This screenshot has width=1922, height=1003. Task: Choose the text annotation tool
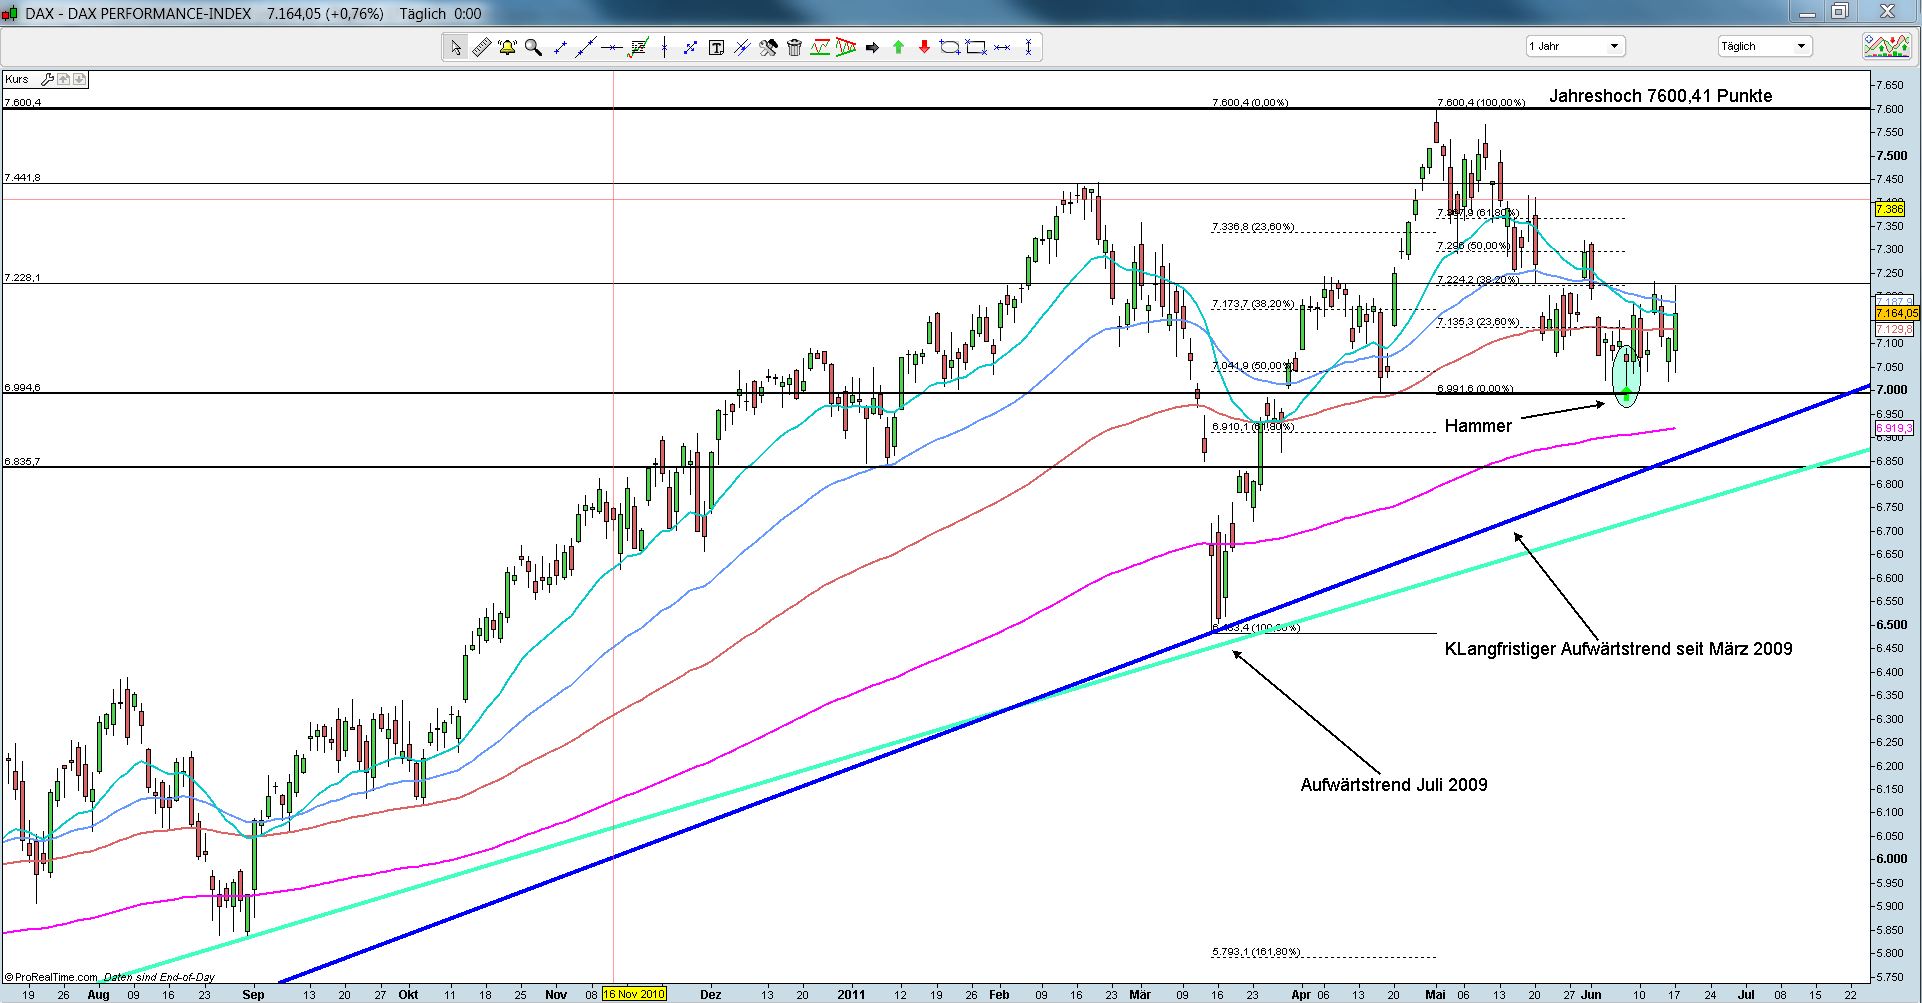(x=716, y=47)
